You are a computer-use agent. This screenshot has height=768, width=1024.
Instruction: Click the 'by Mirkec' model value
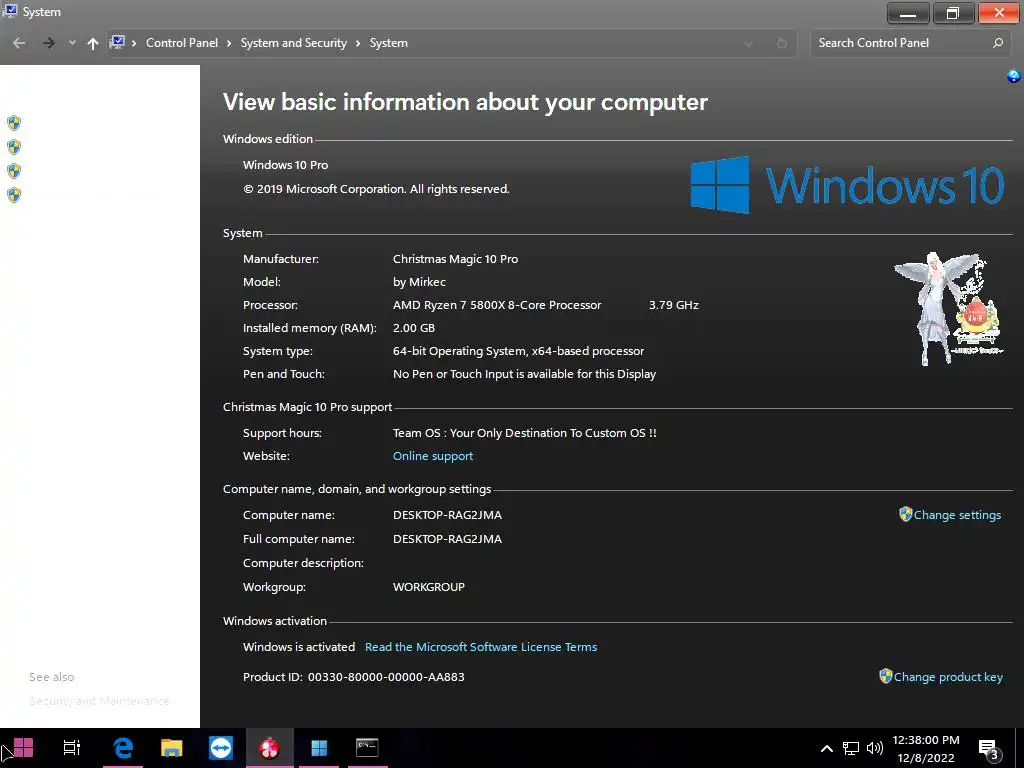419,282
